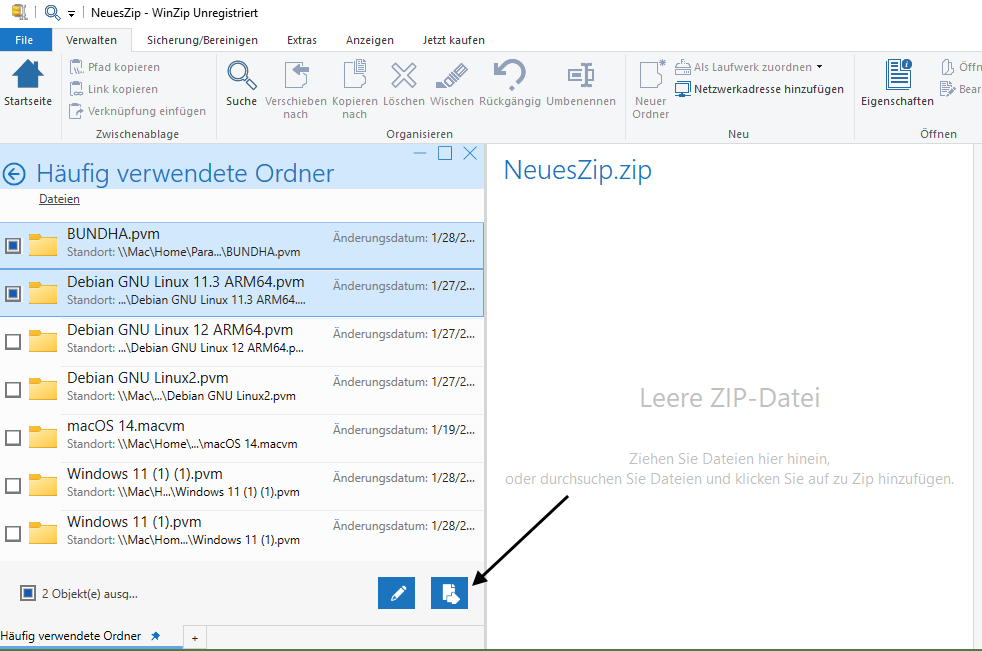This screenshot has height=651, width=982.
Task: Open the Anzeigen ribbon tab
Action: (x=370, y=40)
